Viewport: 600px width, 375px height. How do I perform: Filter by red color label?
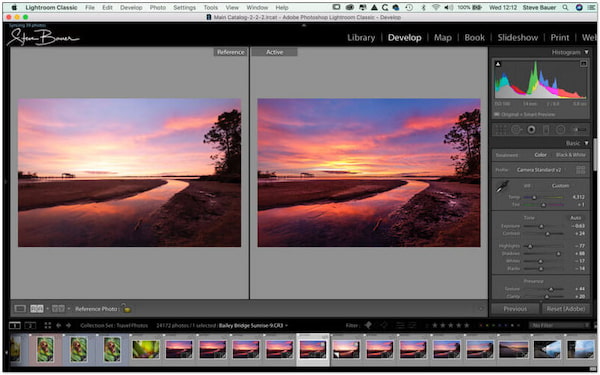pos(481,326)
